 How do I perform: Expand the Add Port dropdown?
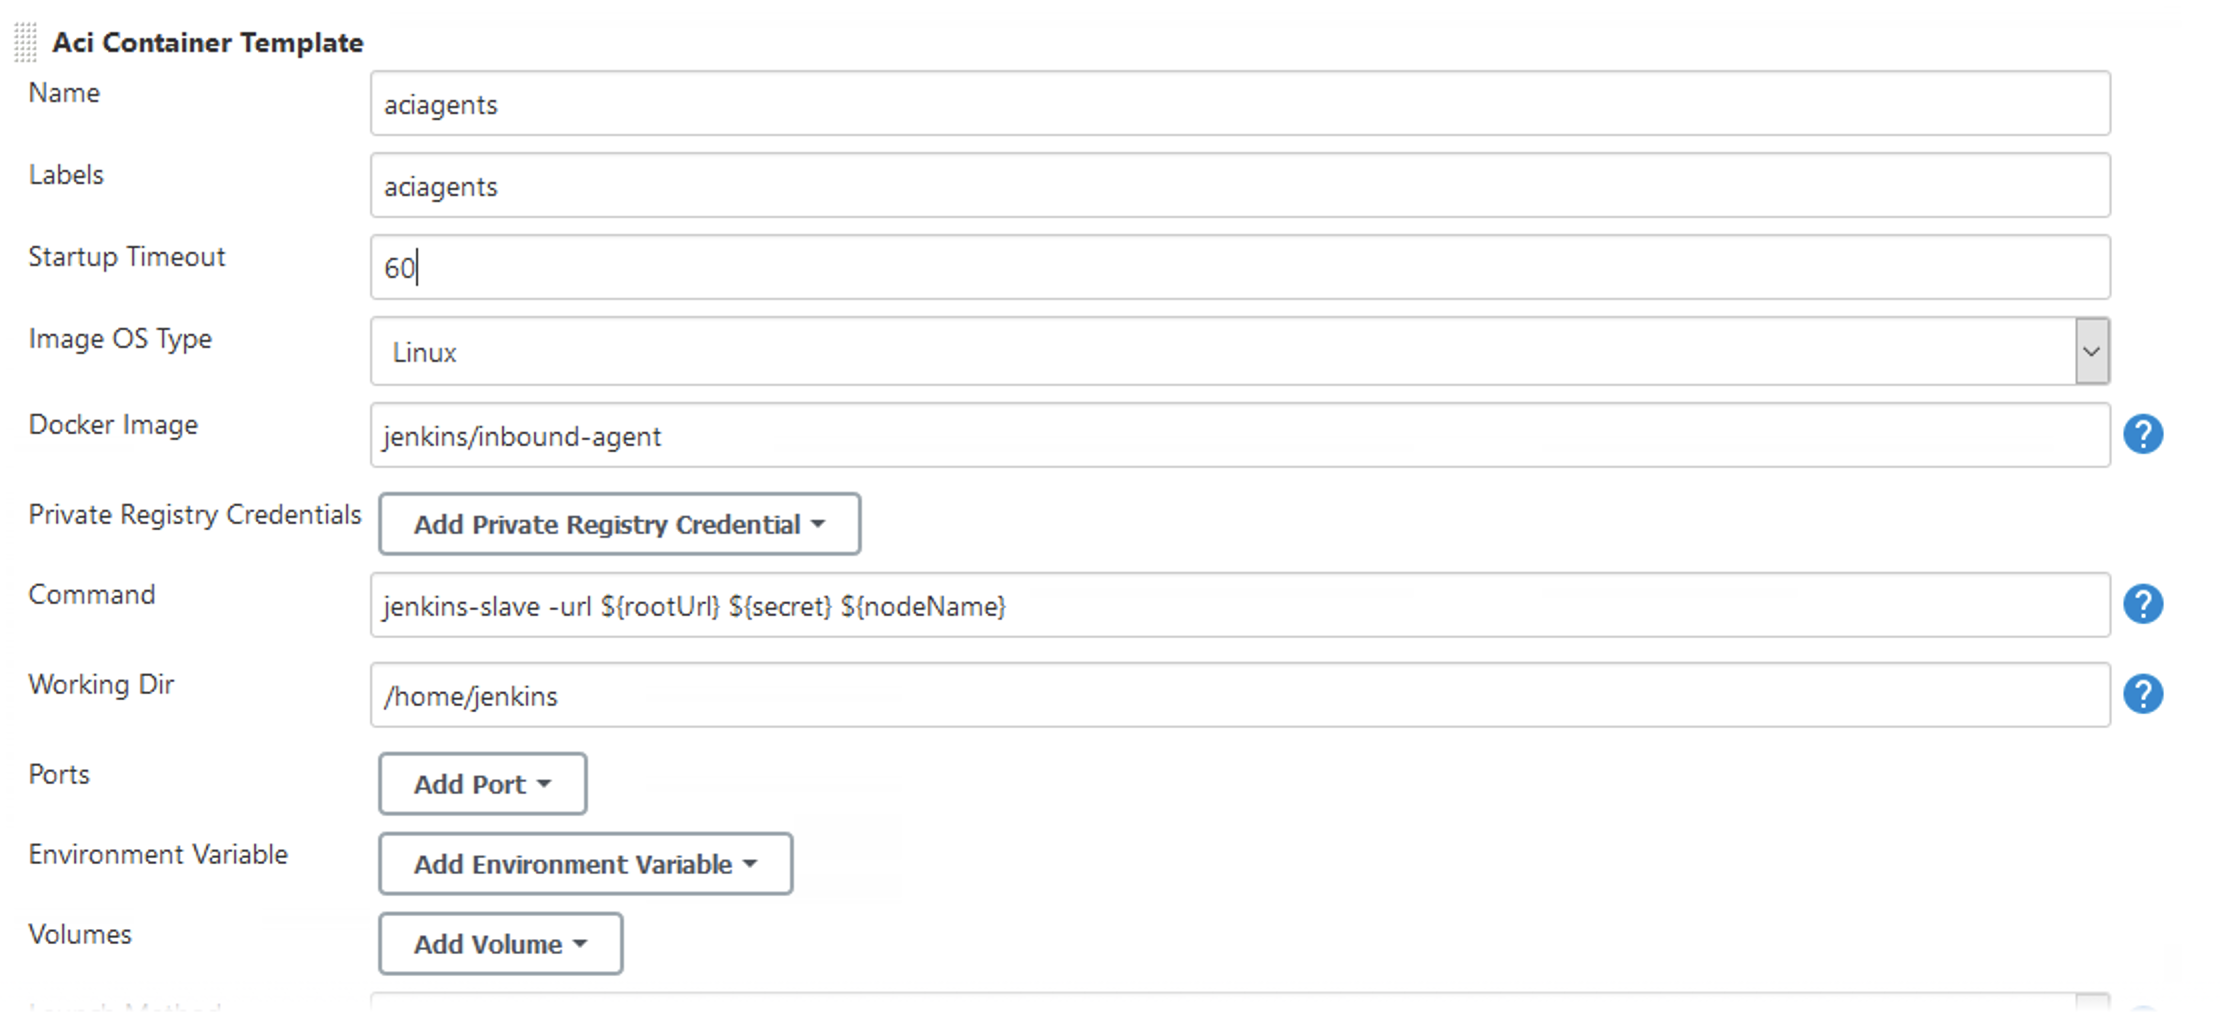(x=482, y=784)
